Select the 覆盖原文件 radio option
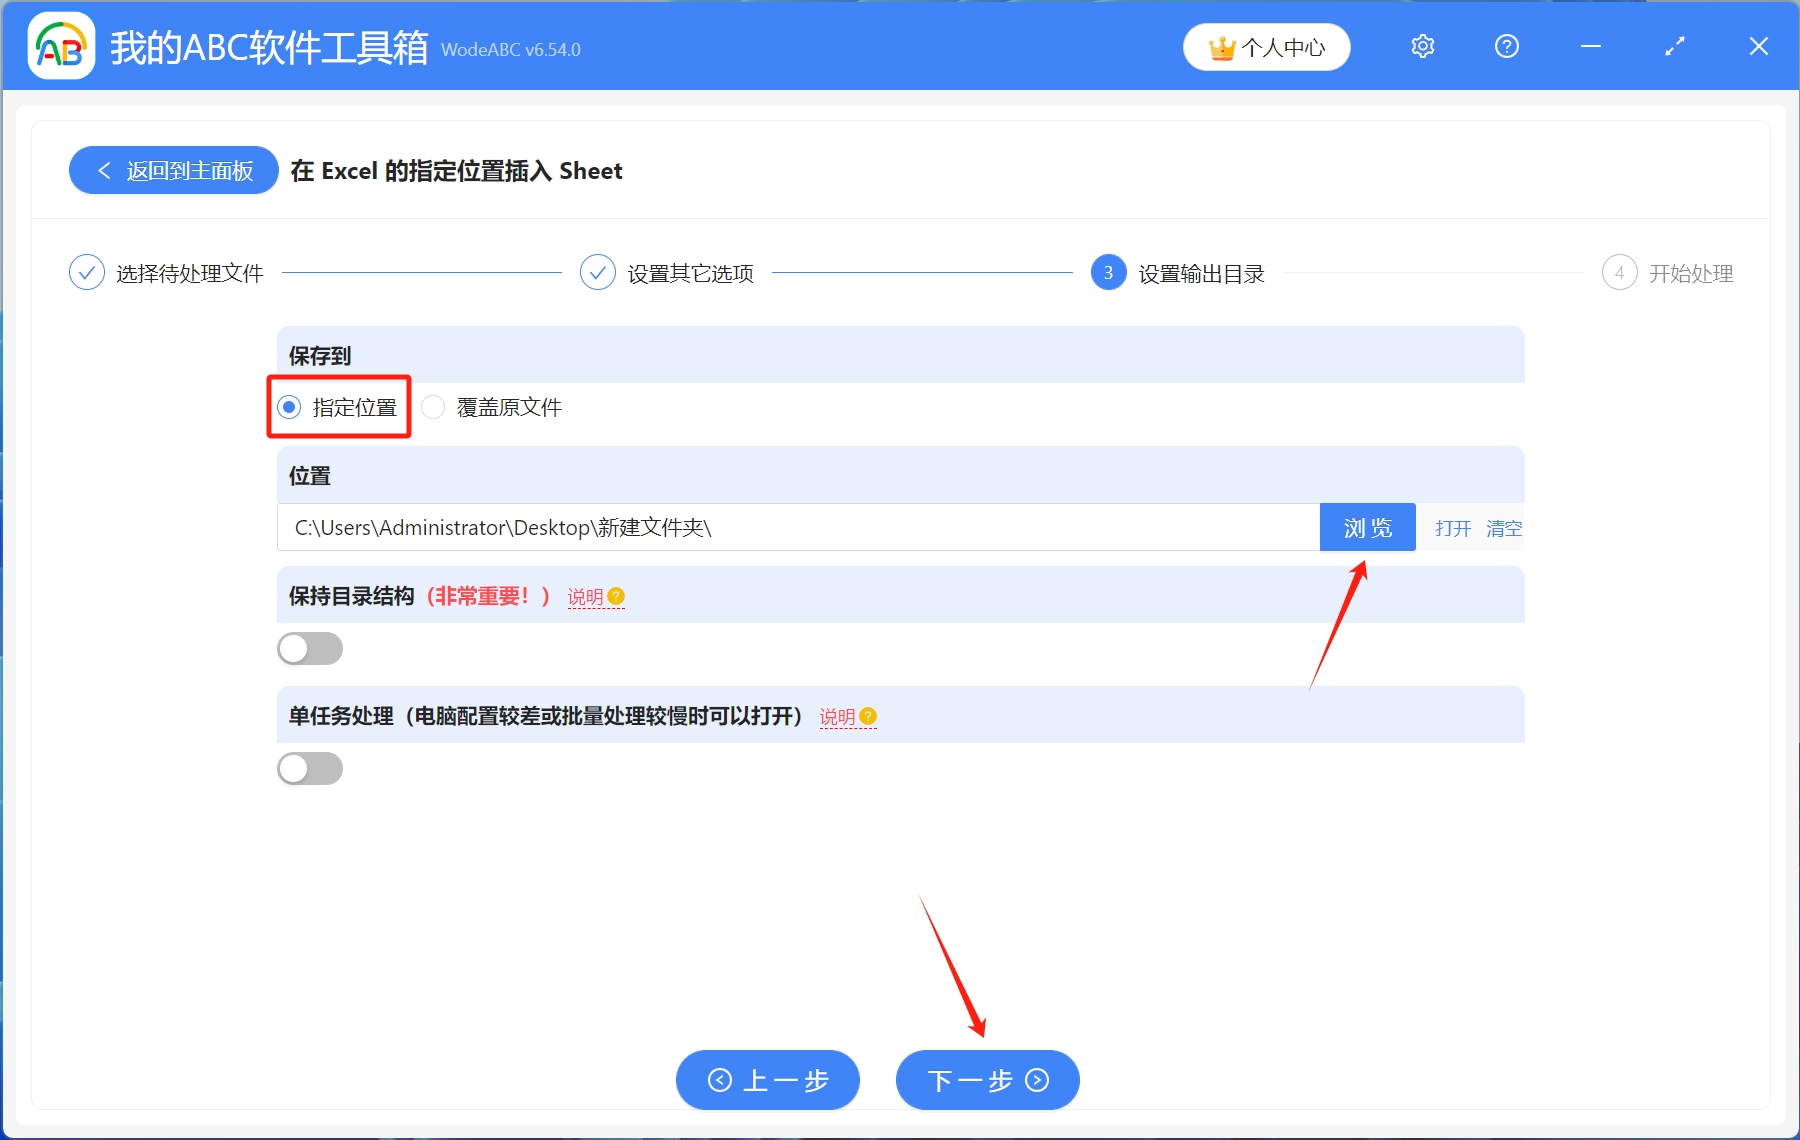Viewport: 1800px width, 1140px height. 433,407
